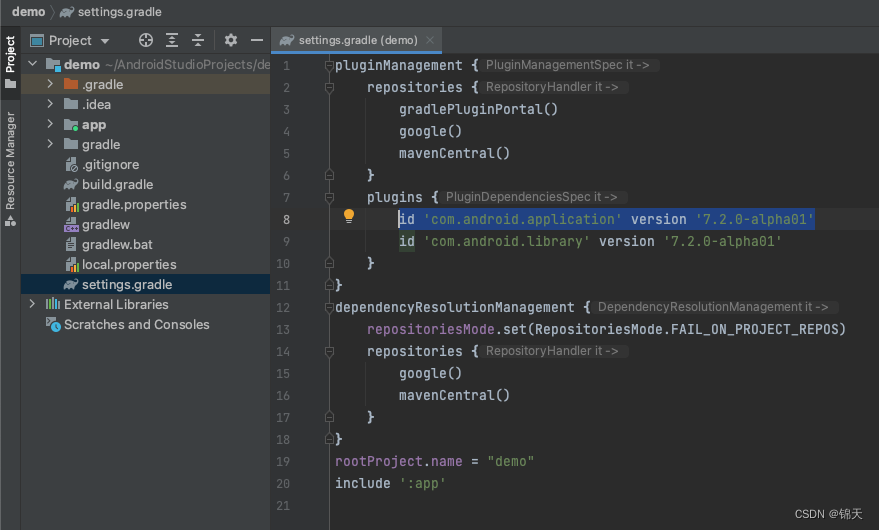
Task: Click PluginDependenciesSpec inlay hint on line 7
Action: pos(531,197)
